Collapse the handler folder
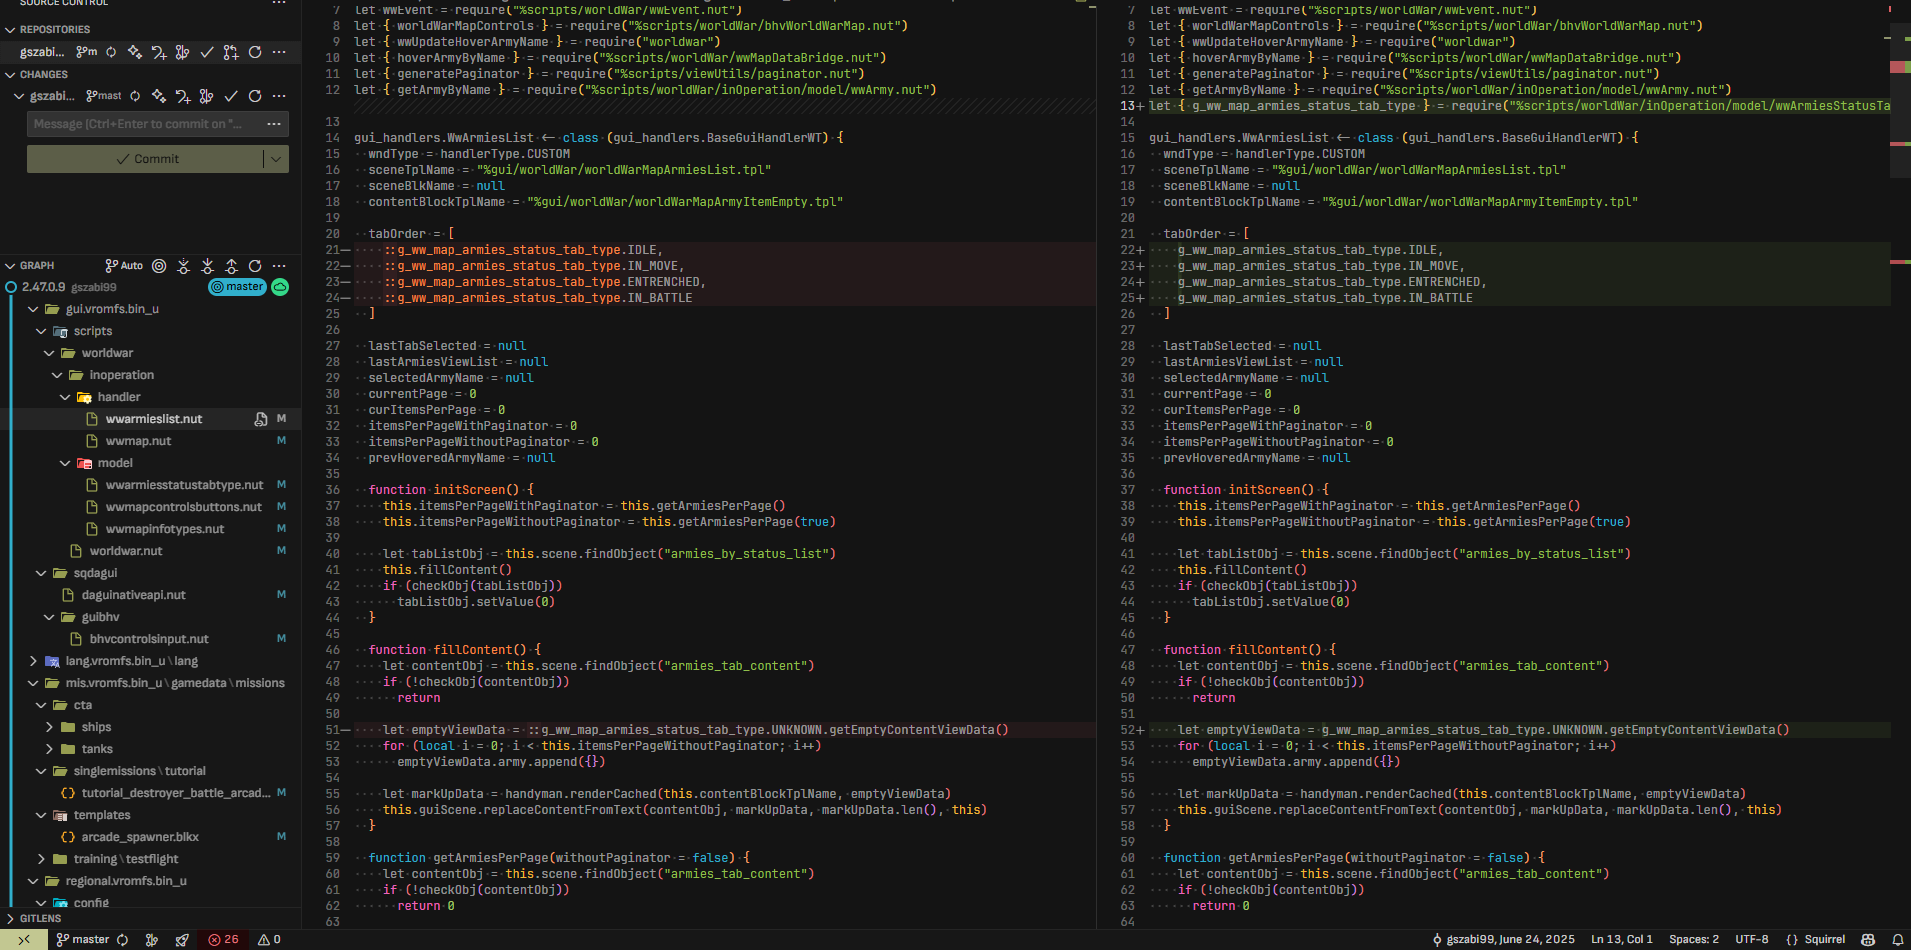Viewport: 1911px width, 950px height. click(66, 397)
